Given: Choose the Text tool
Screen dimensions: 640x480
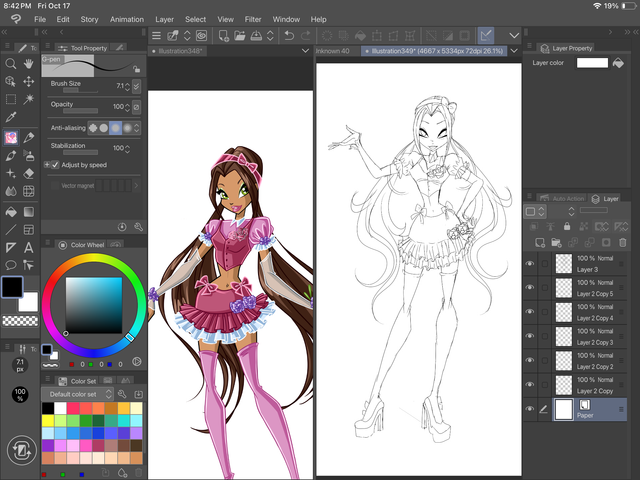Looking at the screenshot, I should [28, 247].
